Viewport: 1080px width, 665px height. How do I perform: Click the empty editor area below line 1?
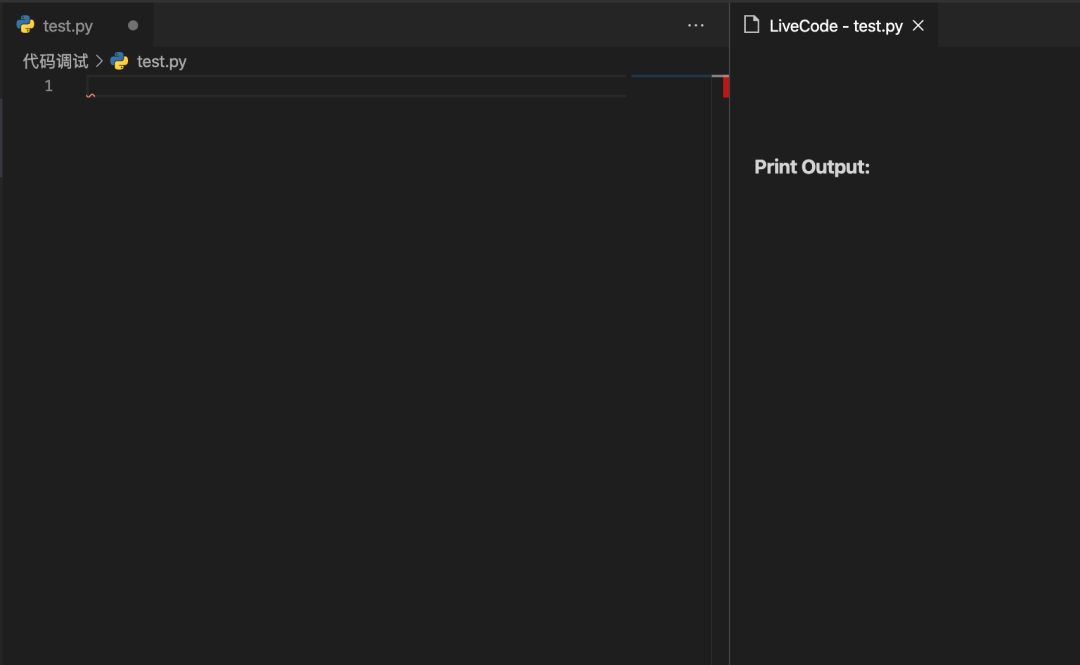click(350, 350)
